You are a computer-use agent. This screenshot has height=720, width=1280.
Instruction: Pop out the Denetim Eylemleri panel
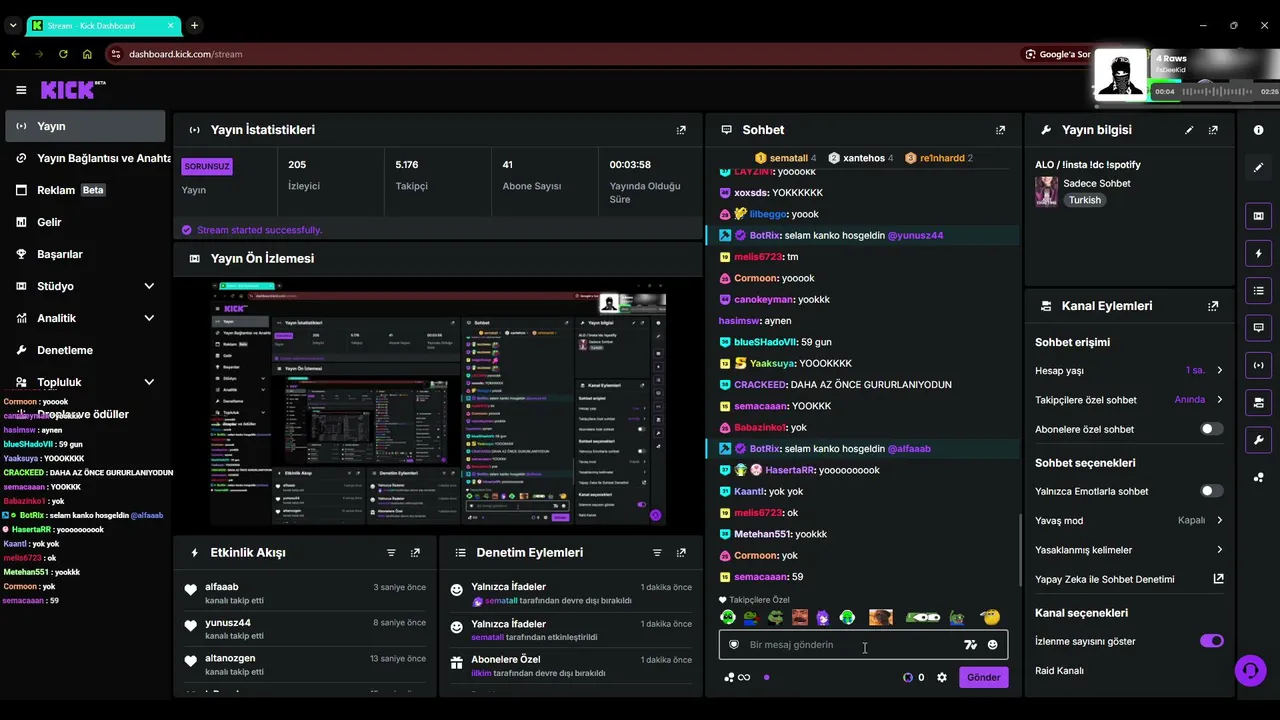point(681,553)
